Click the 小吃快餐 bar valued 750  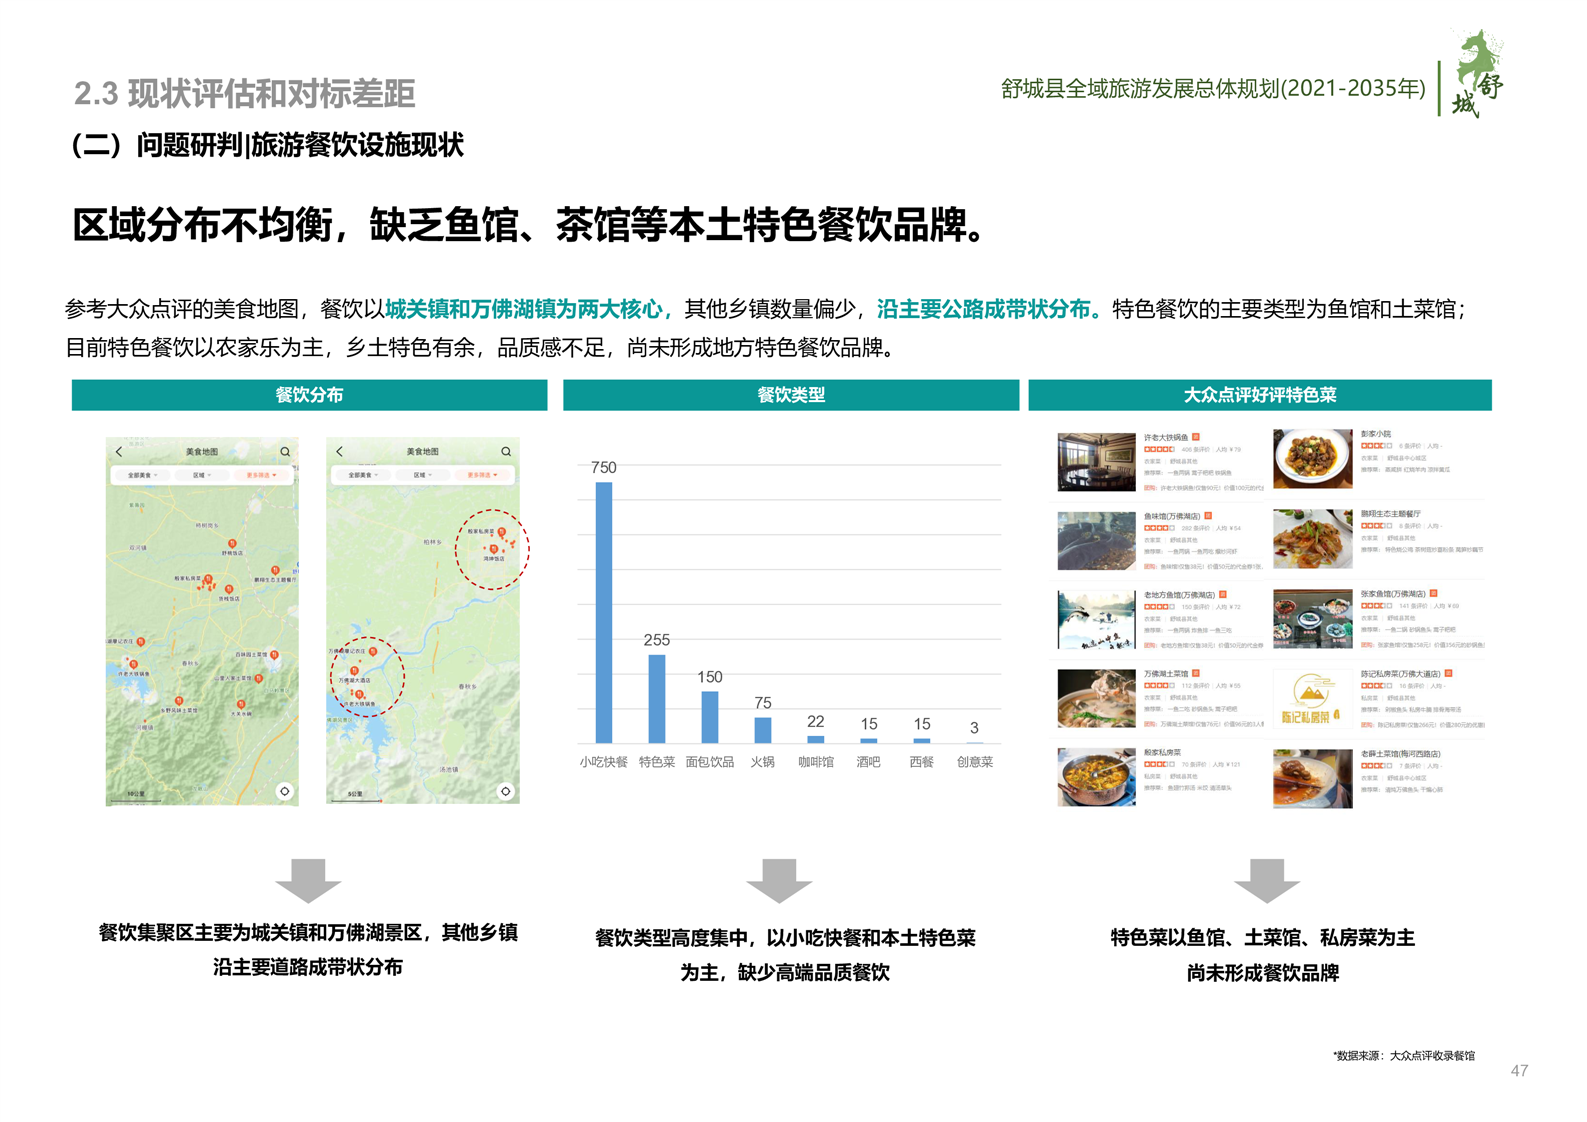click(604, 612)
